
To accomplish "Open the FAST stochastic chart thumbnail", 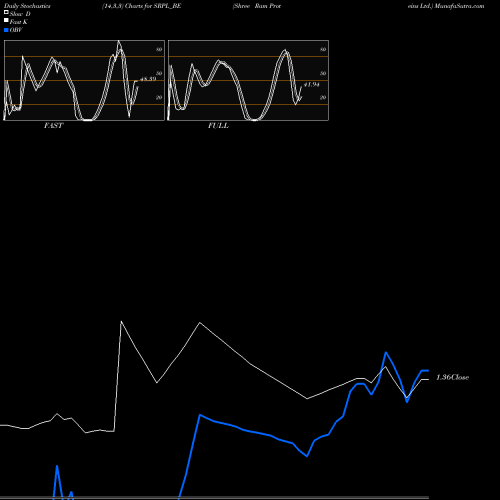I will pos(84,80).
